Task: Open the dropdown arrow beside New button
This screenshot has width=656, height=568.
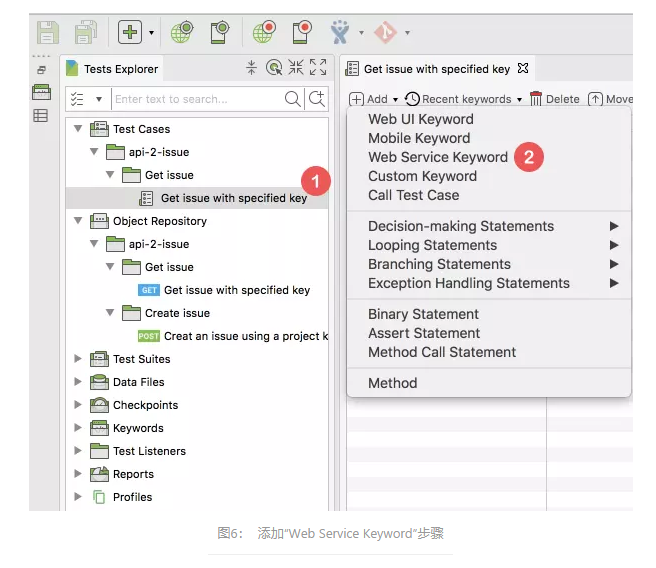Action: (x=151, y=32)
